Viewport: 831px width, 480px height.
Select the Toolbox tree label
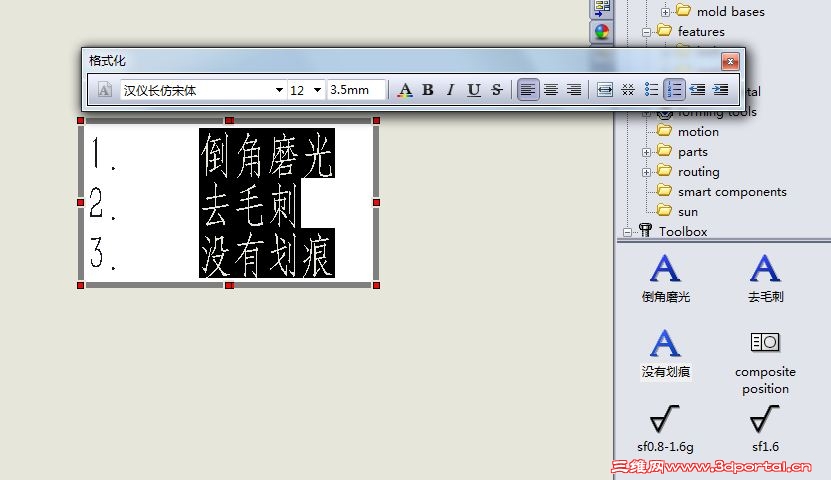click(683, 232)
